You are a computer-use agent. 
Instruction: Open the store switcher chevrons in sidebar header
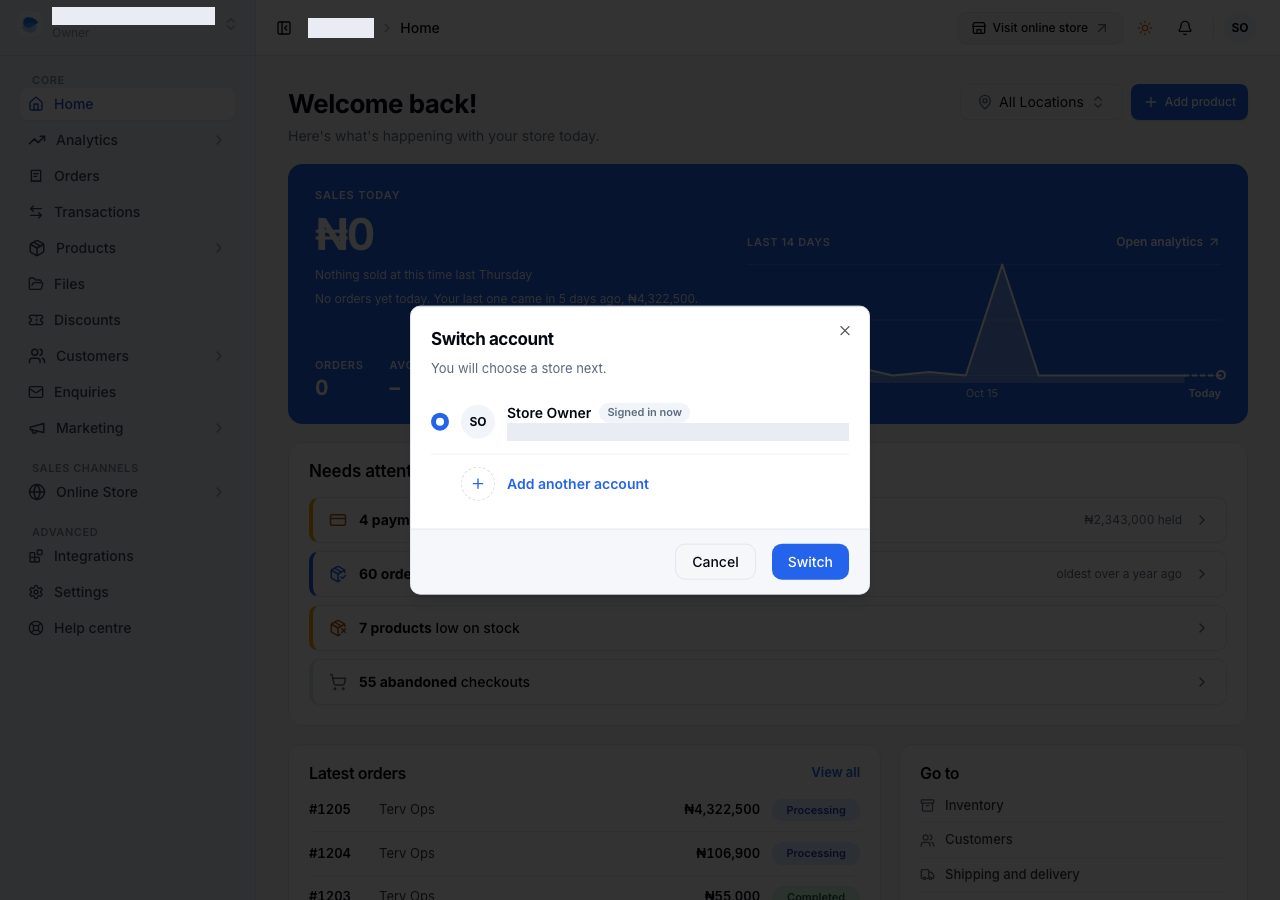tap(231, 23)
